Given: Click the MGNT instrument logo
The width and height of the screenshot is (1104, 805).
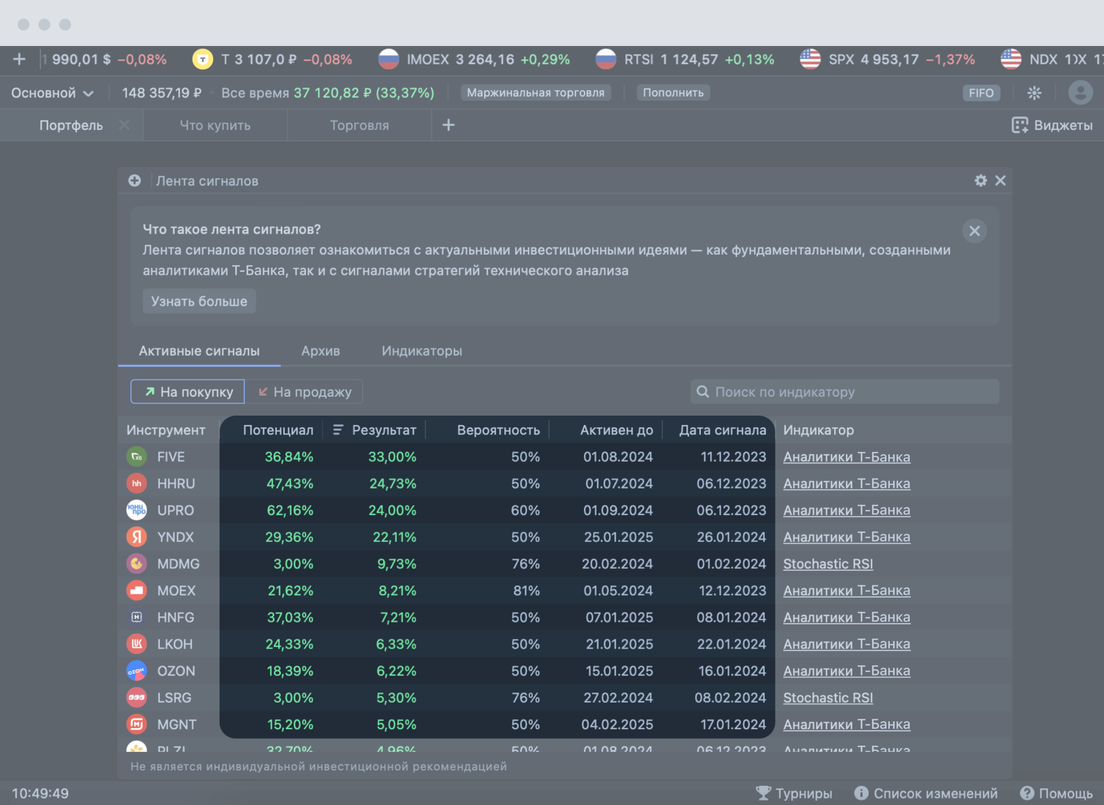Looking at the screenshot, I should [x=137, y=725].
